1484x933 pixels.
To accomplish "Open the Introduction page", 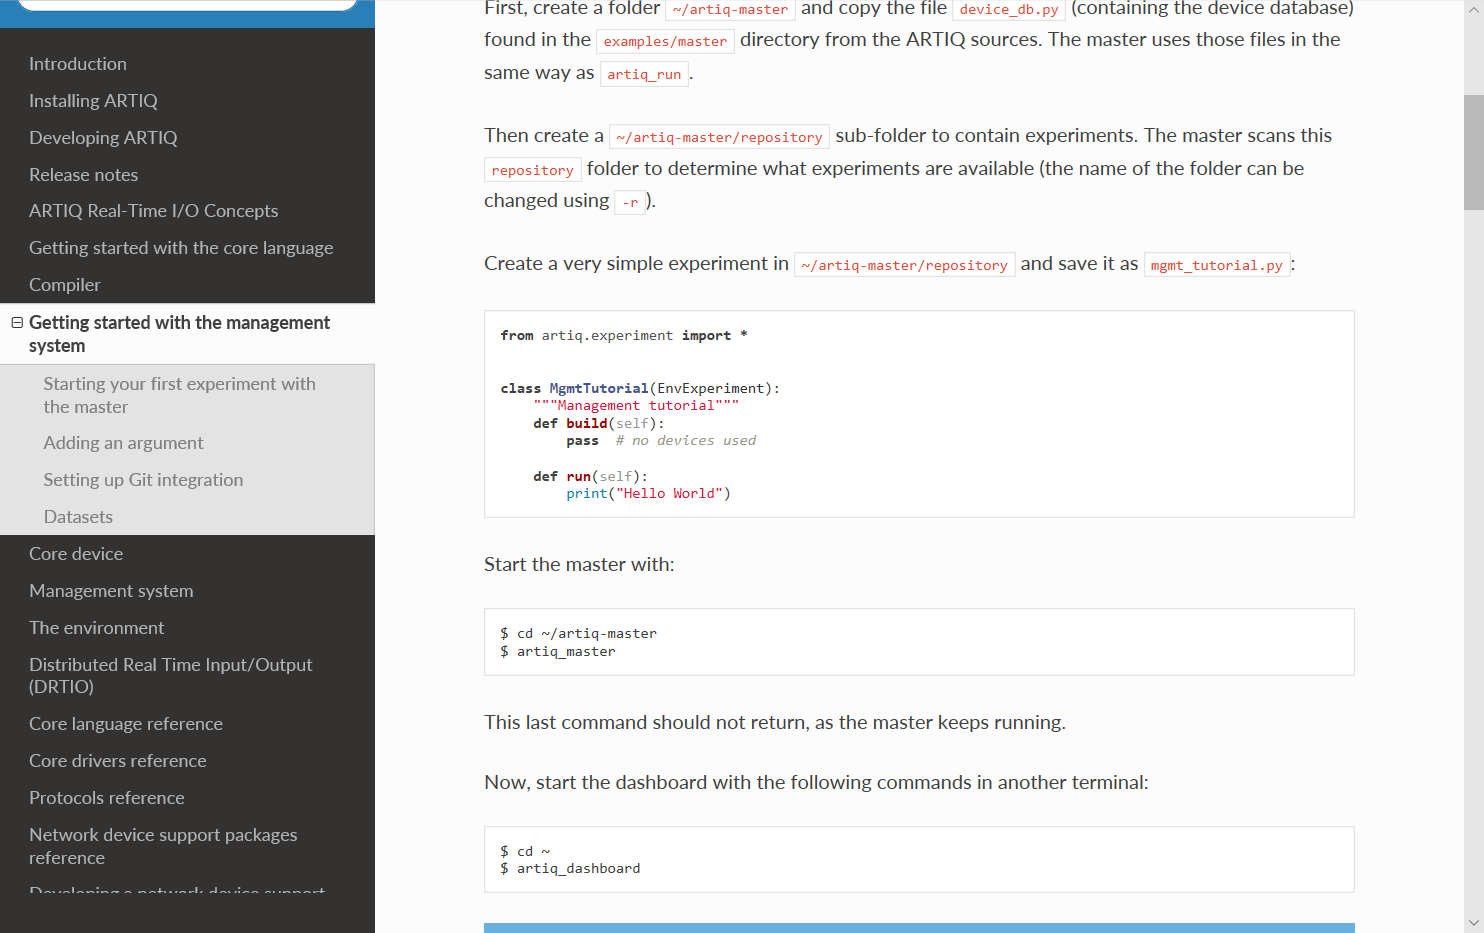I will pos(77,63).
